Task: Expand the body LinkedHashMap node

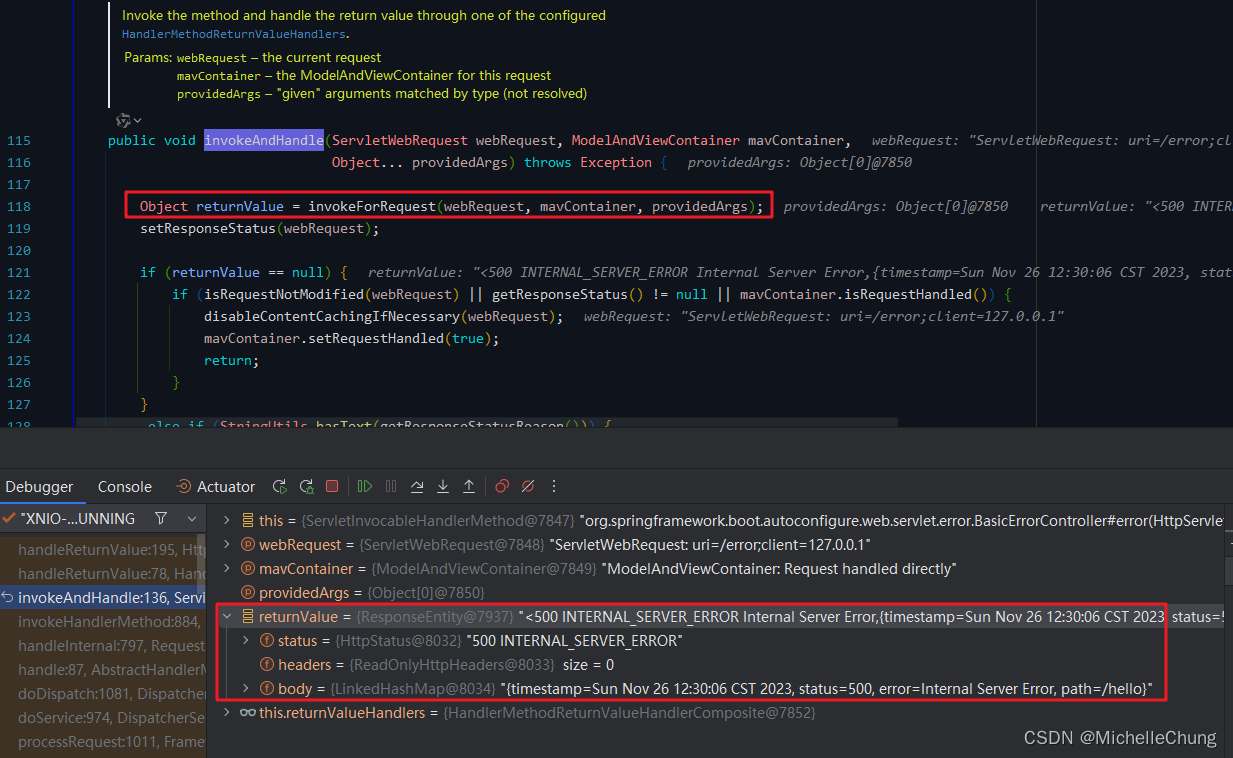Action: (x=246, y=689)
